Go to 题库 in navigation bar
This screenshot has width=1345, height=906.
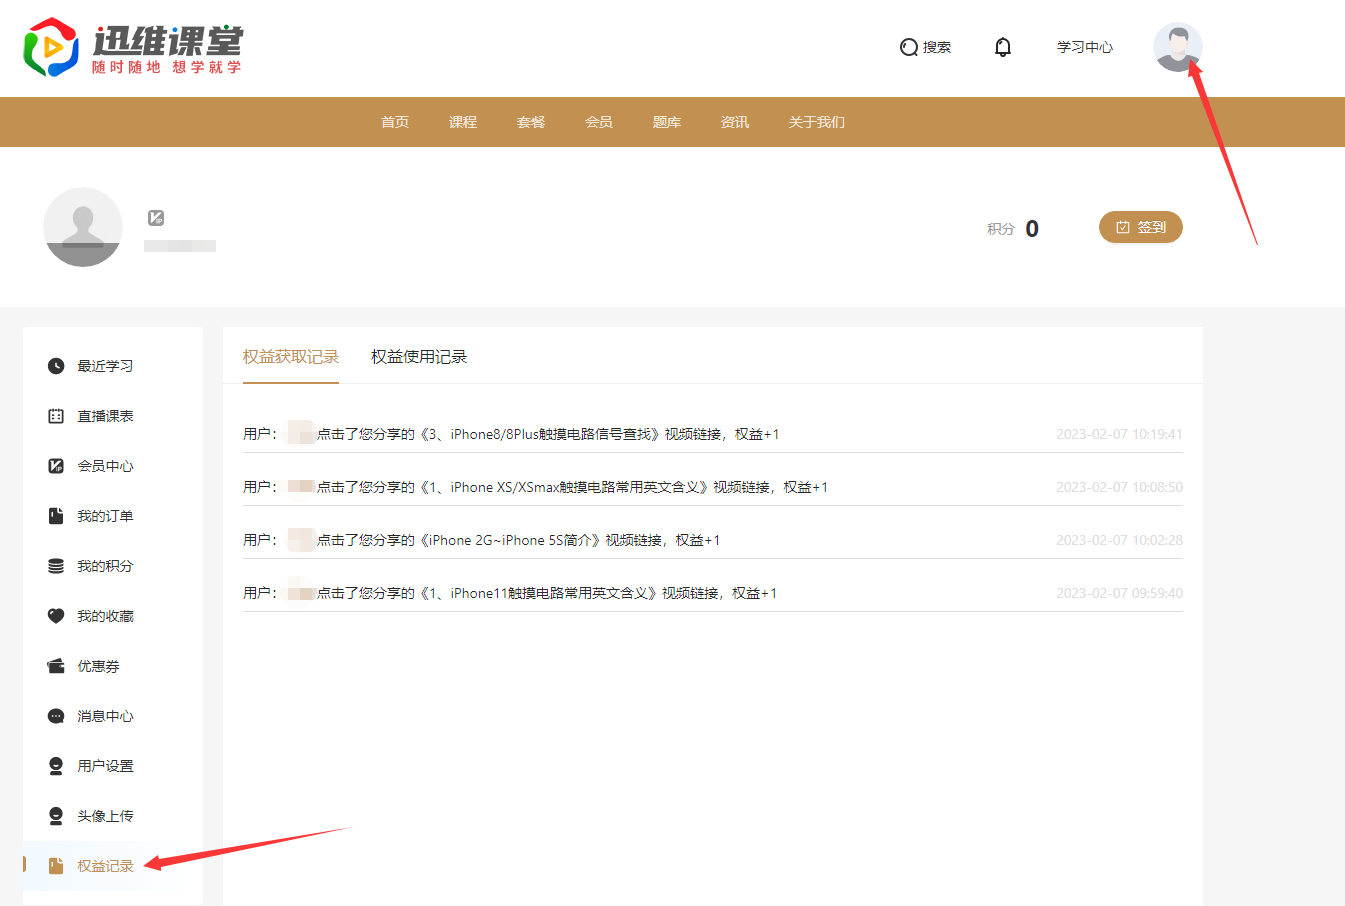coord(667,122)
